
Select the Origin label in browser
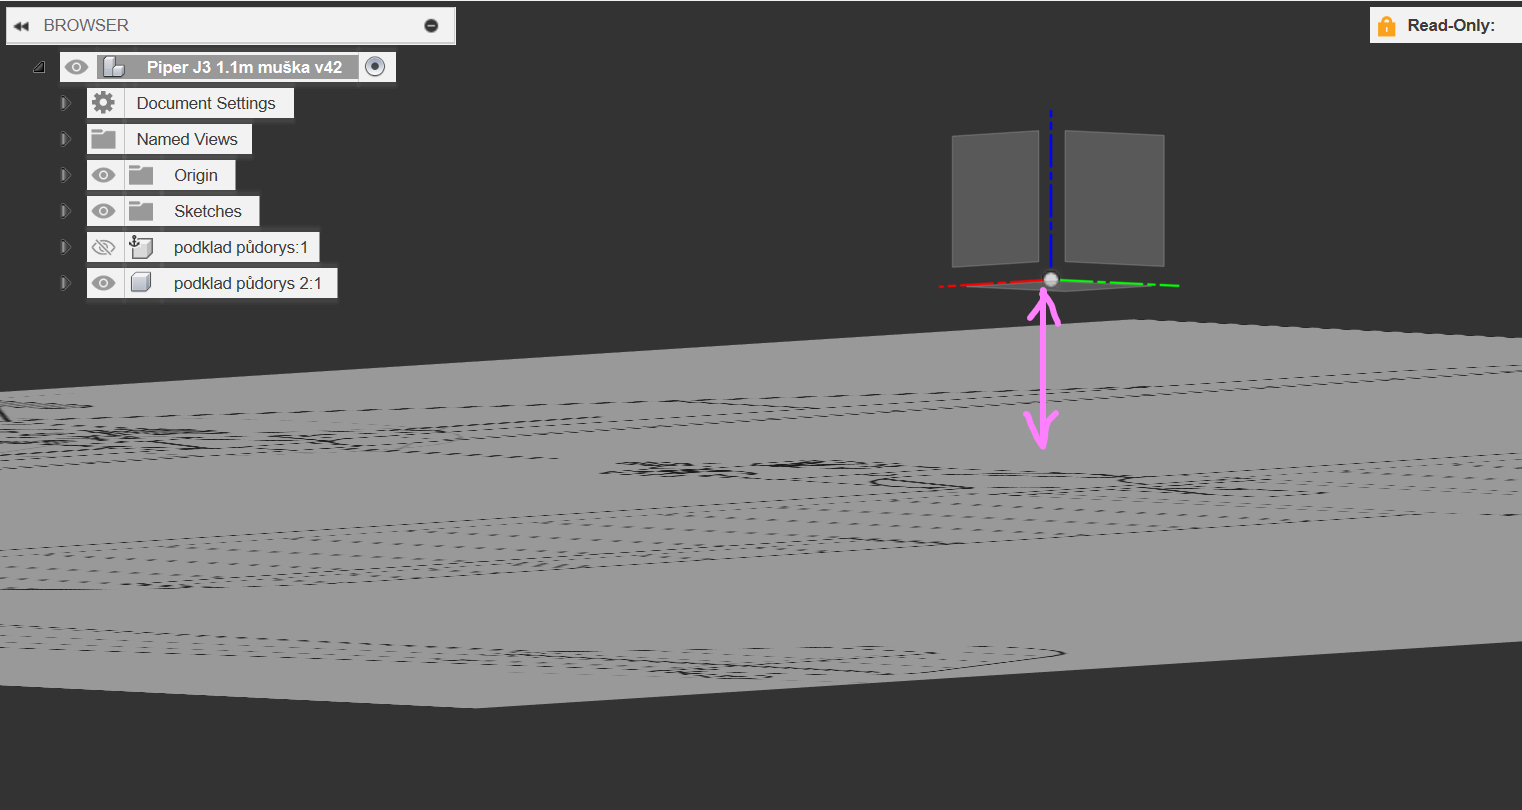point(196,175)
